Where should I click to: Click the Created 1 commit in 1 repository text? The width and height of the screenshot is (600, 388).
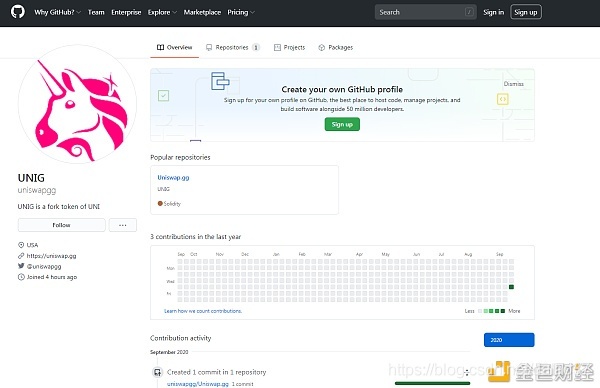(x=217, y=372)
